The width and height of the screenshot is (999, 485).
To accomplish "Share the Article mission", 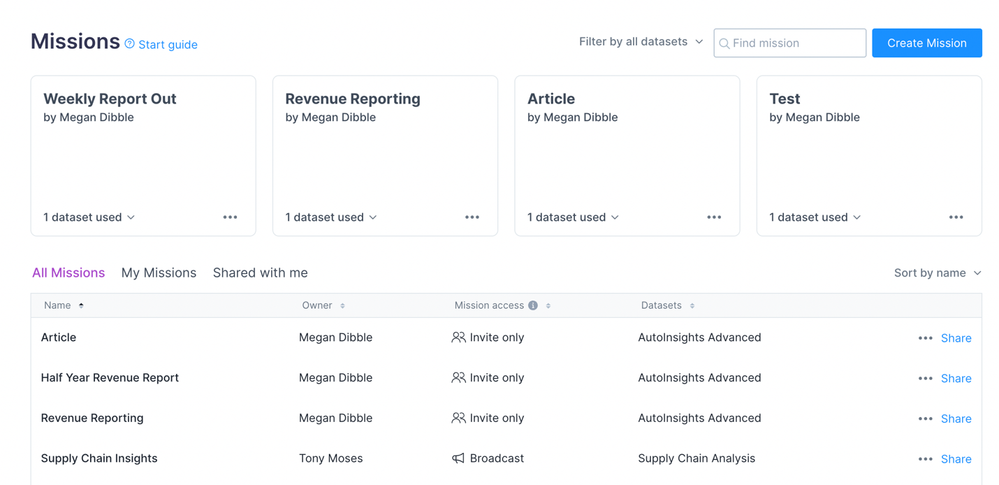I will pos(956,338).
